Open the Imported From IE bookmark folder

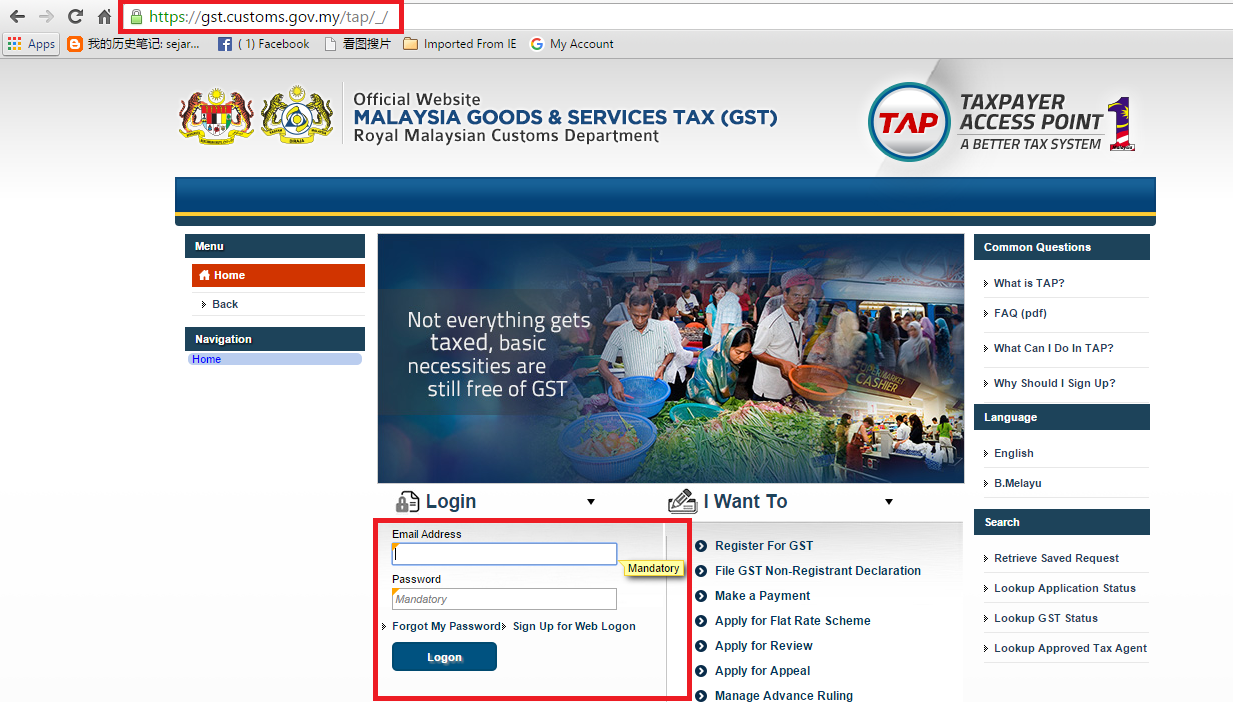pos(460,44)
